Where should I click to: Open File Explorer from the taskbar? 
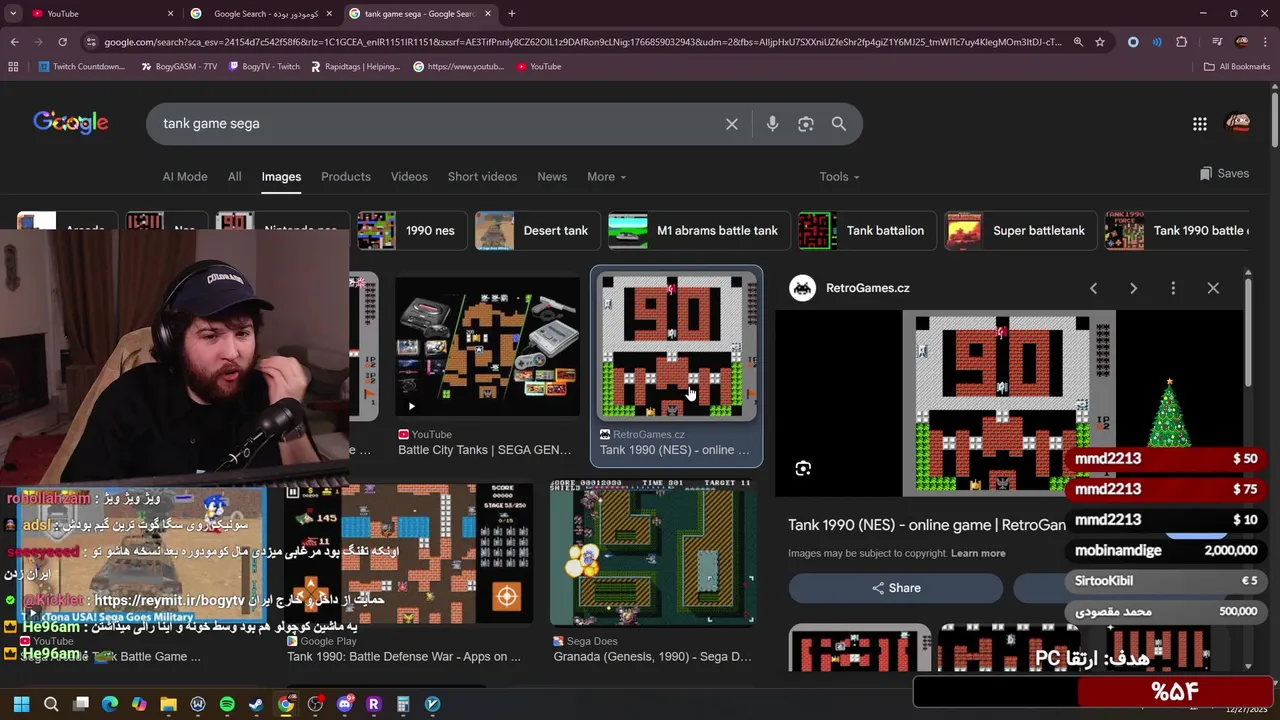click(168, 704)
